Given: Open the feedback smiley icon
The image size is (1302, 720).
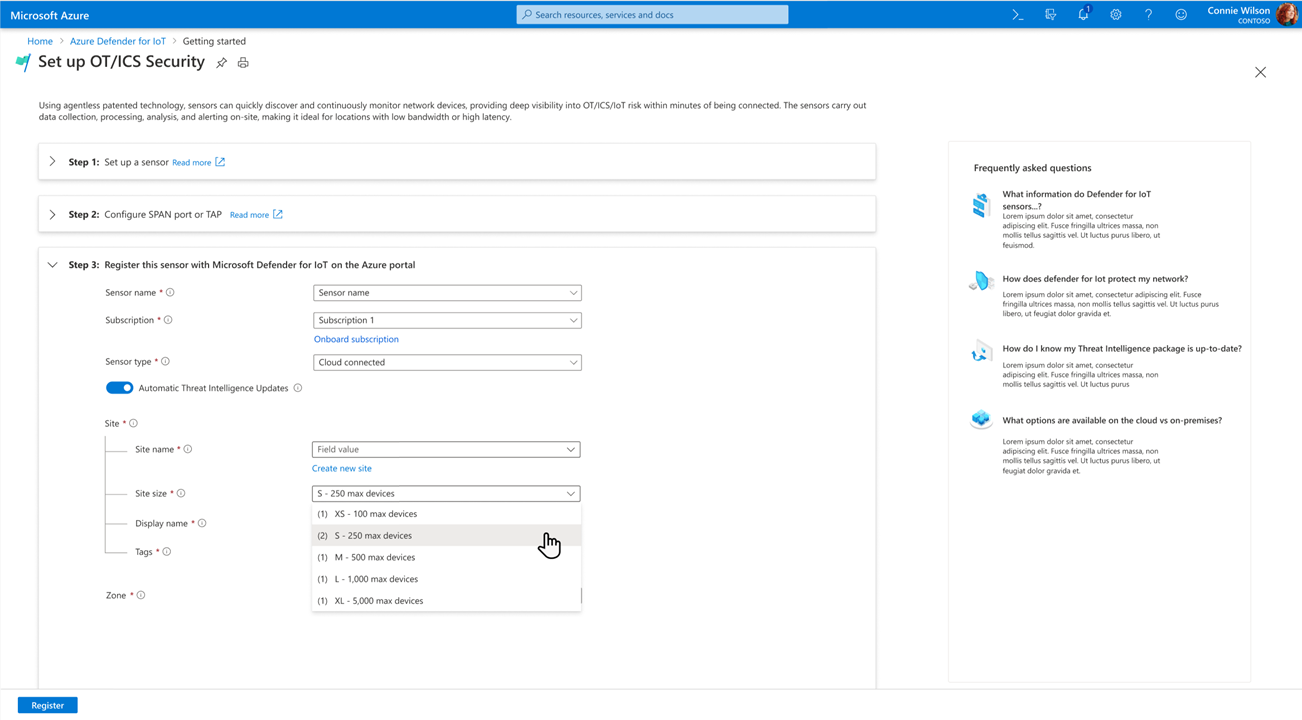Looking at the screenshot, I should (x=1181, y=15).
